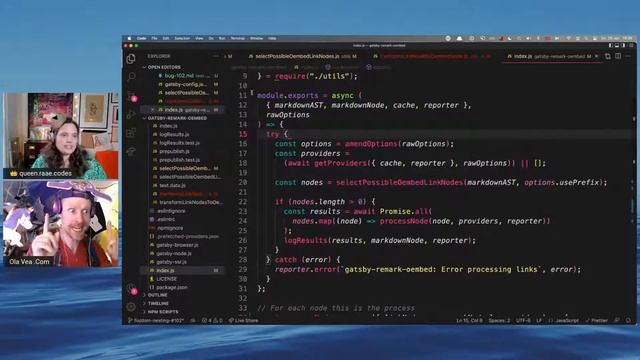Click the git branch indicator in status bar
The width and height of the screenshot is (640, 360).
[156, 321]
